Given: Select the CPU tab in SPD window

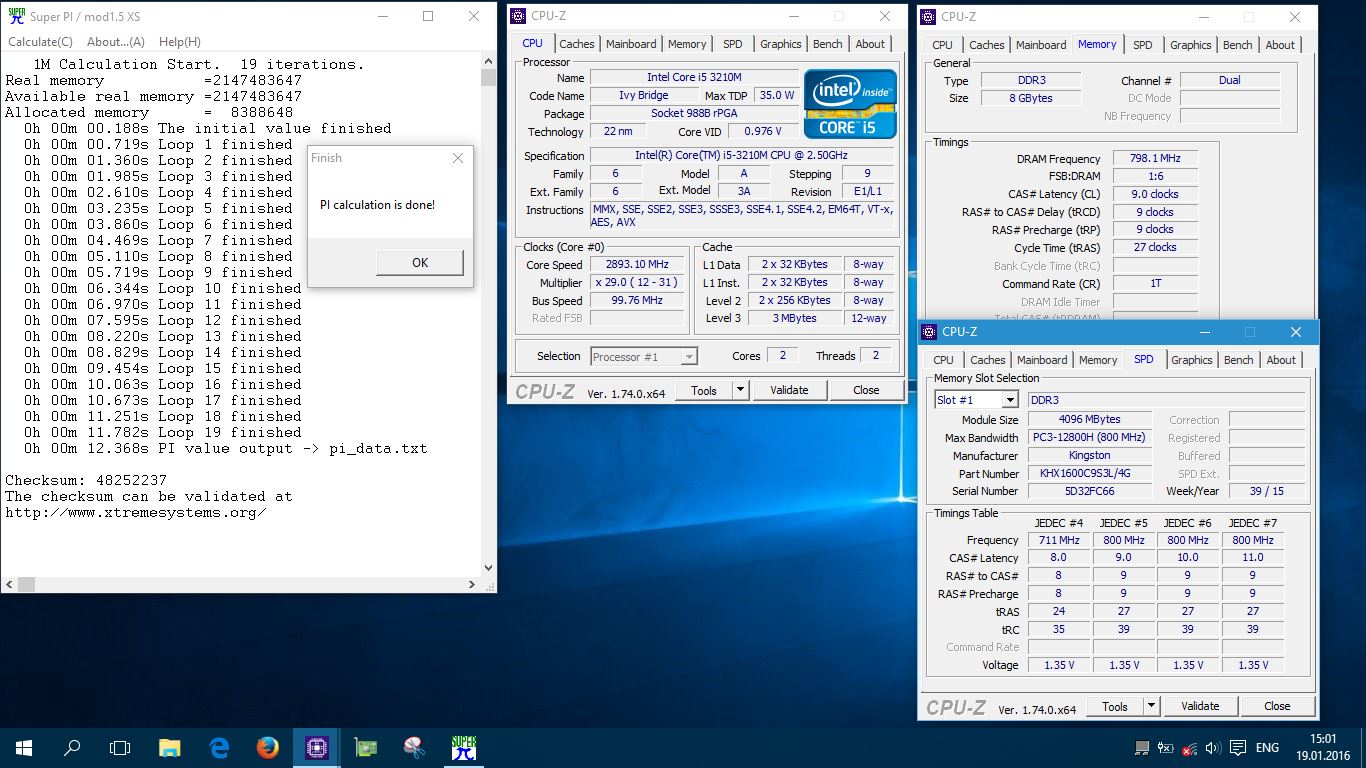Looking at the screenshot, I should click(943, 360).
